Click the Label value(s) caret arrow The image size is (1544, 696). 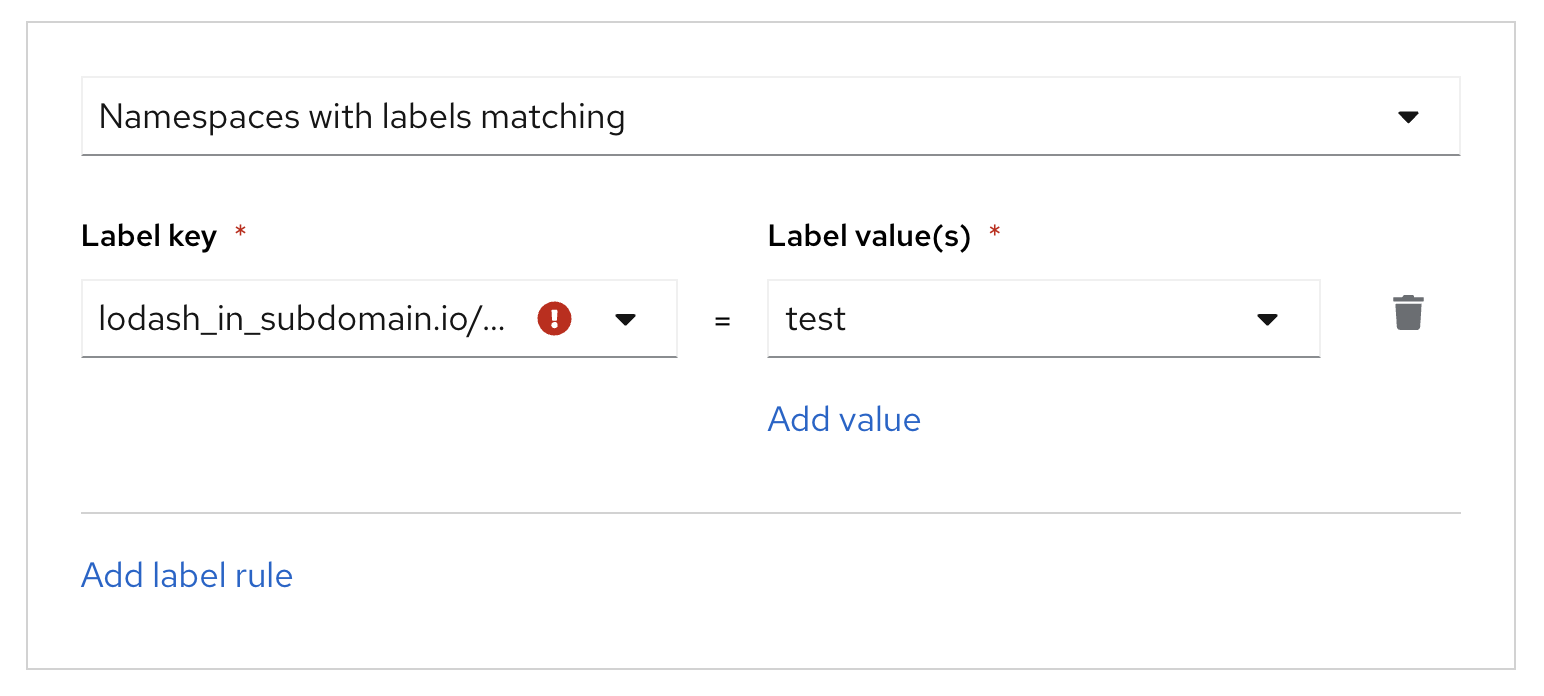[1267, 320]
